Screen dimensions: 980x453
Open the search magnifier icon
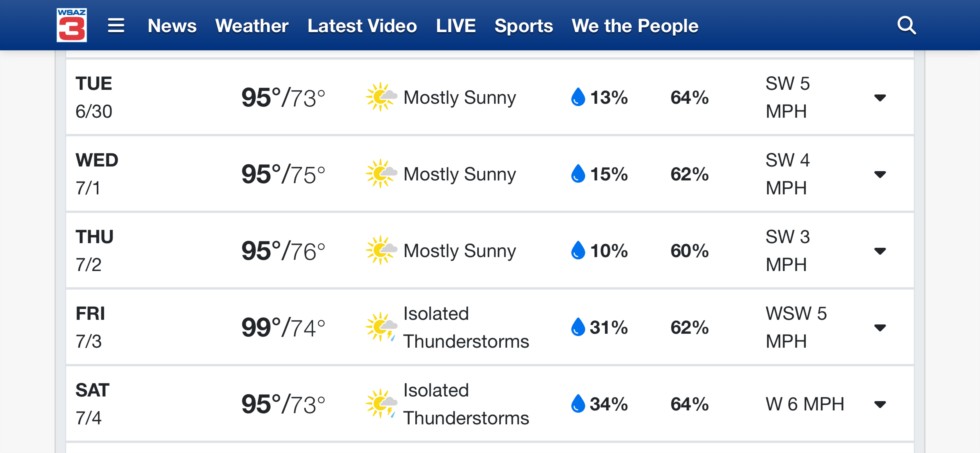pyautogui.click(x=906, y=26)
